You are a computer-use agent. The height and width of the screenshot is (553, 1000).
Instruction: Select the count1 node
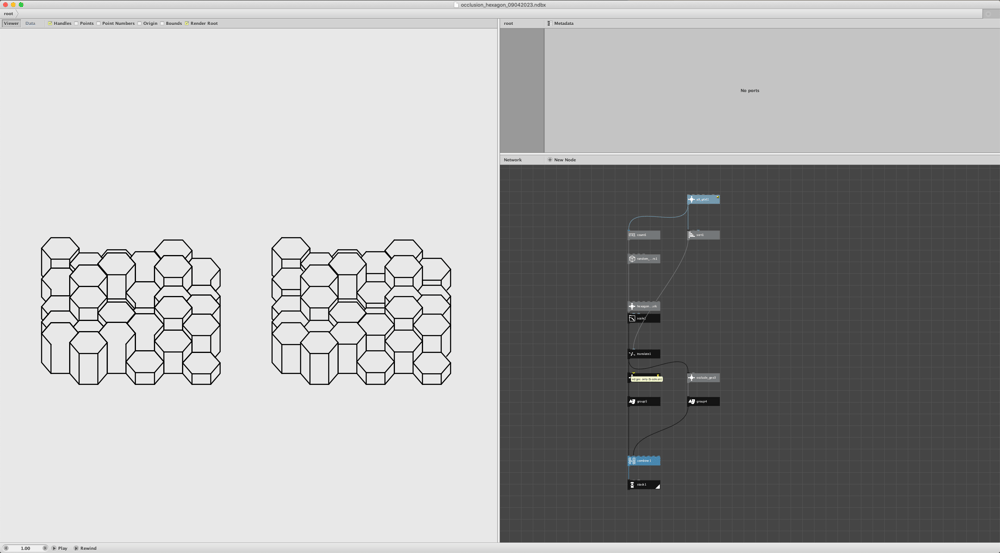point(643,235)
